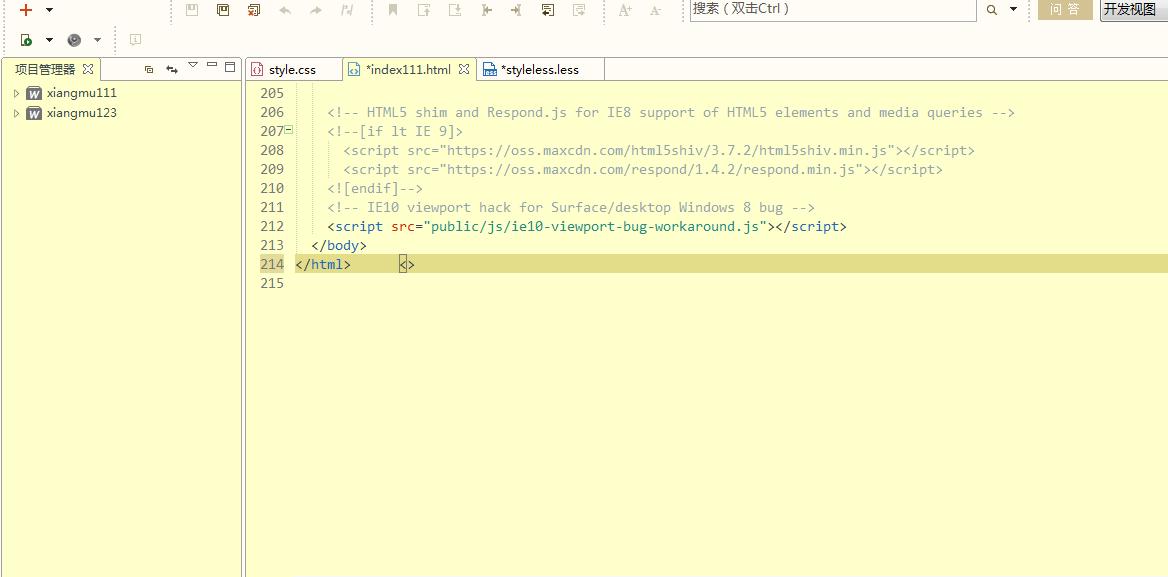1168x577 pixels.
Task: Click the single floppy disk Save icon
Action: 192,10
